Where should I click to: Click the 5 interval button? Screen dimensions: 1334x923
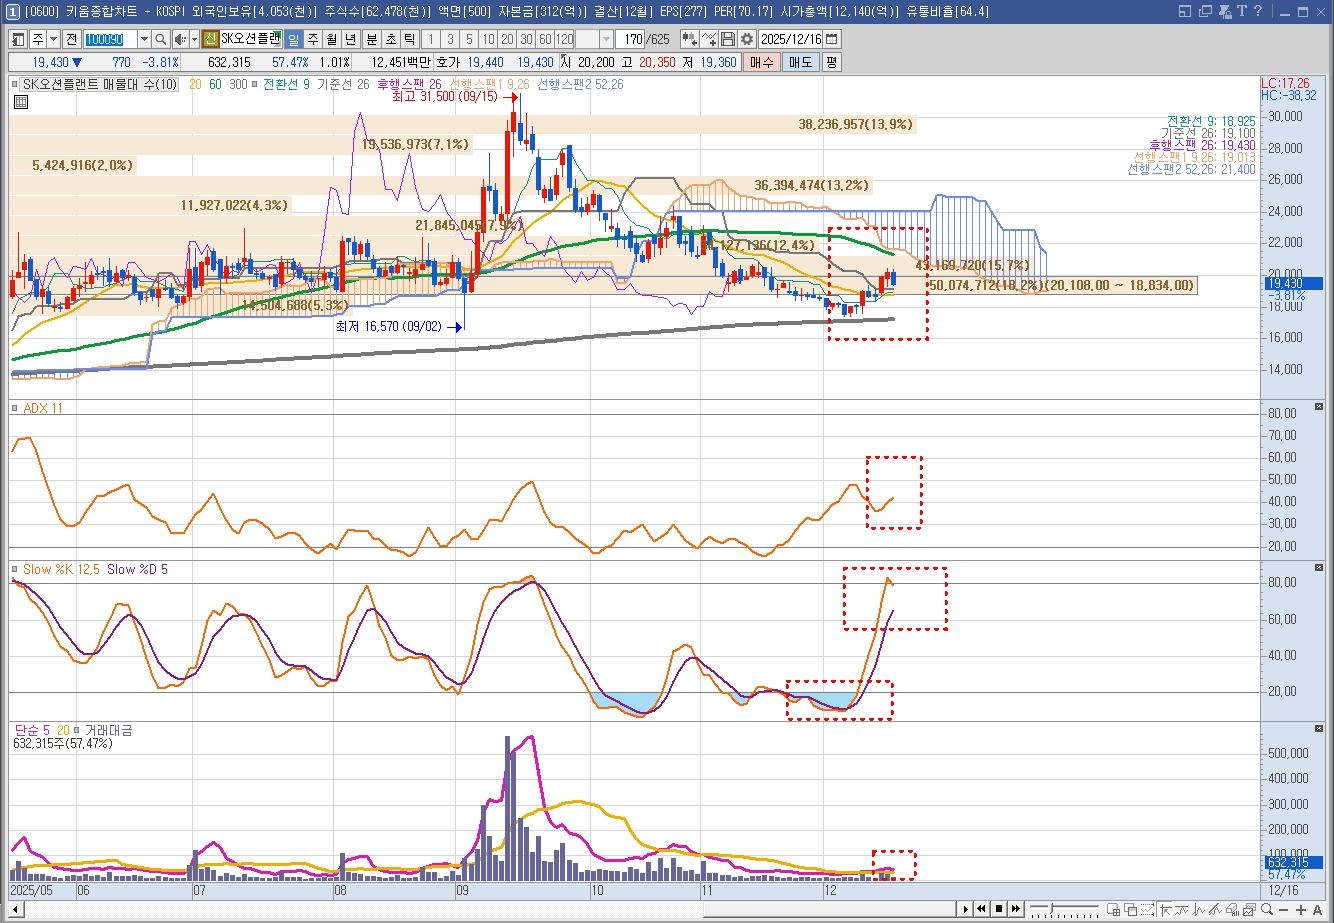469,39
